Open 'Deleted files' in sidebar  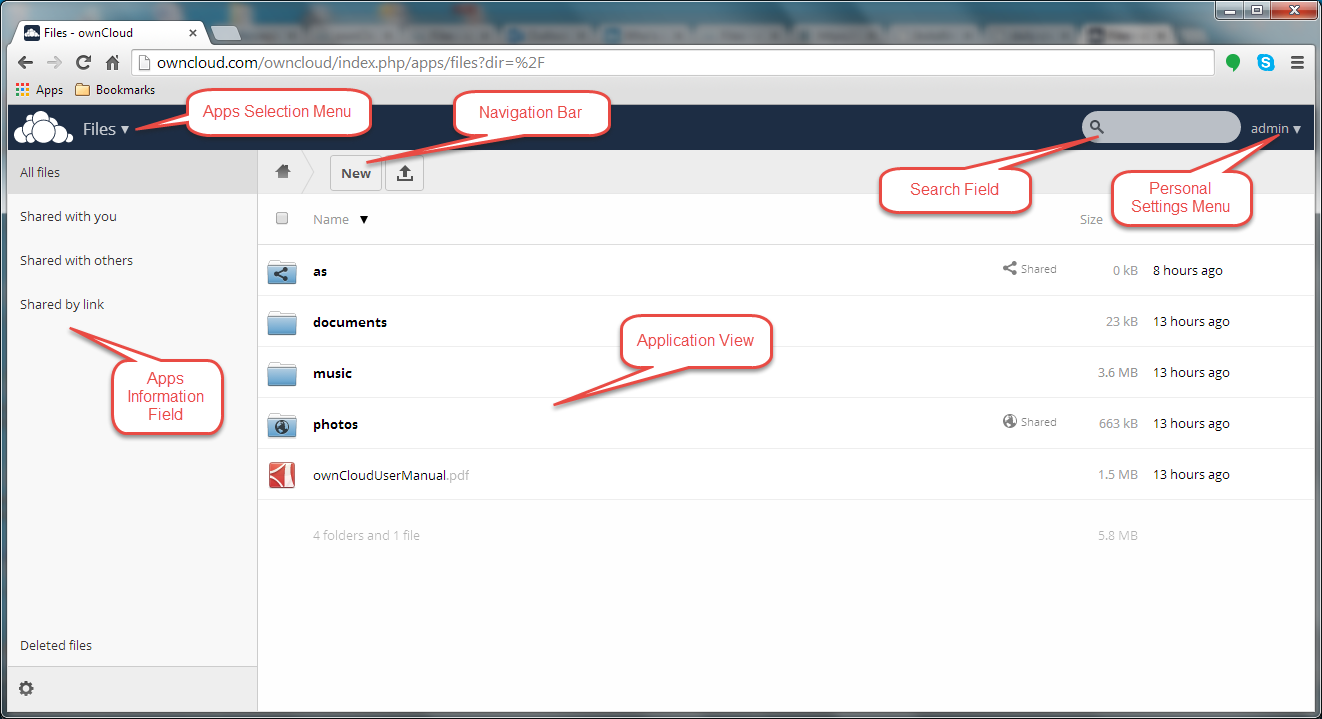pyautogui.click(x=56, y=645)
